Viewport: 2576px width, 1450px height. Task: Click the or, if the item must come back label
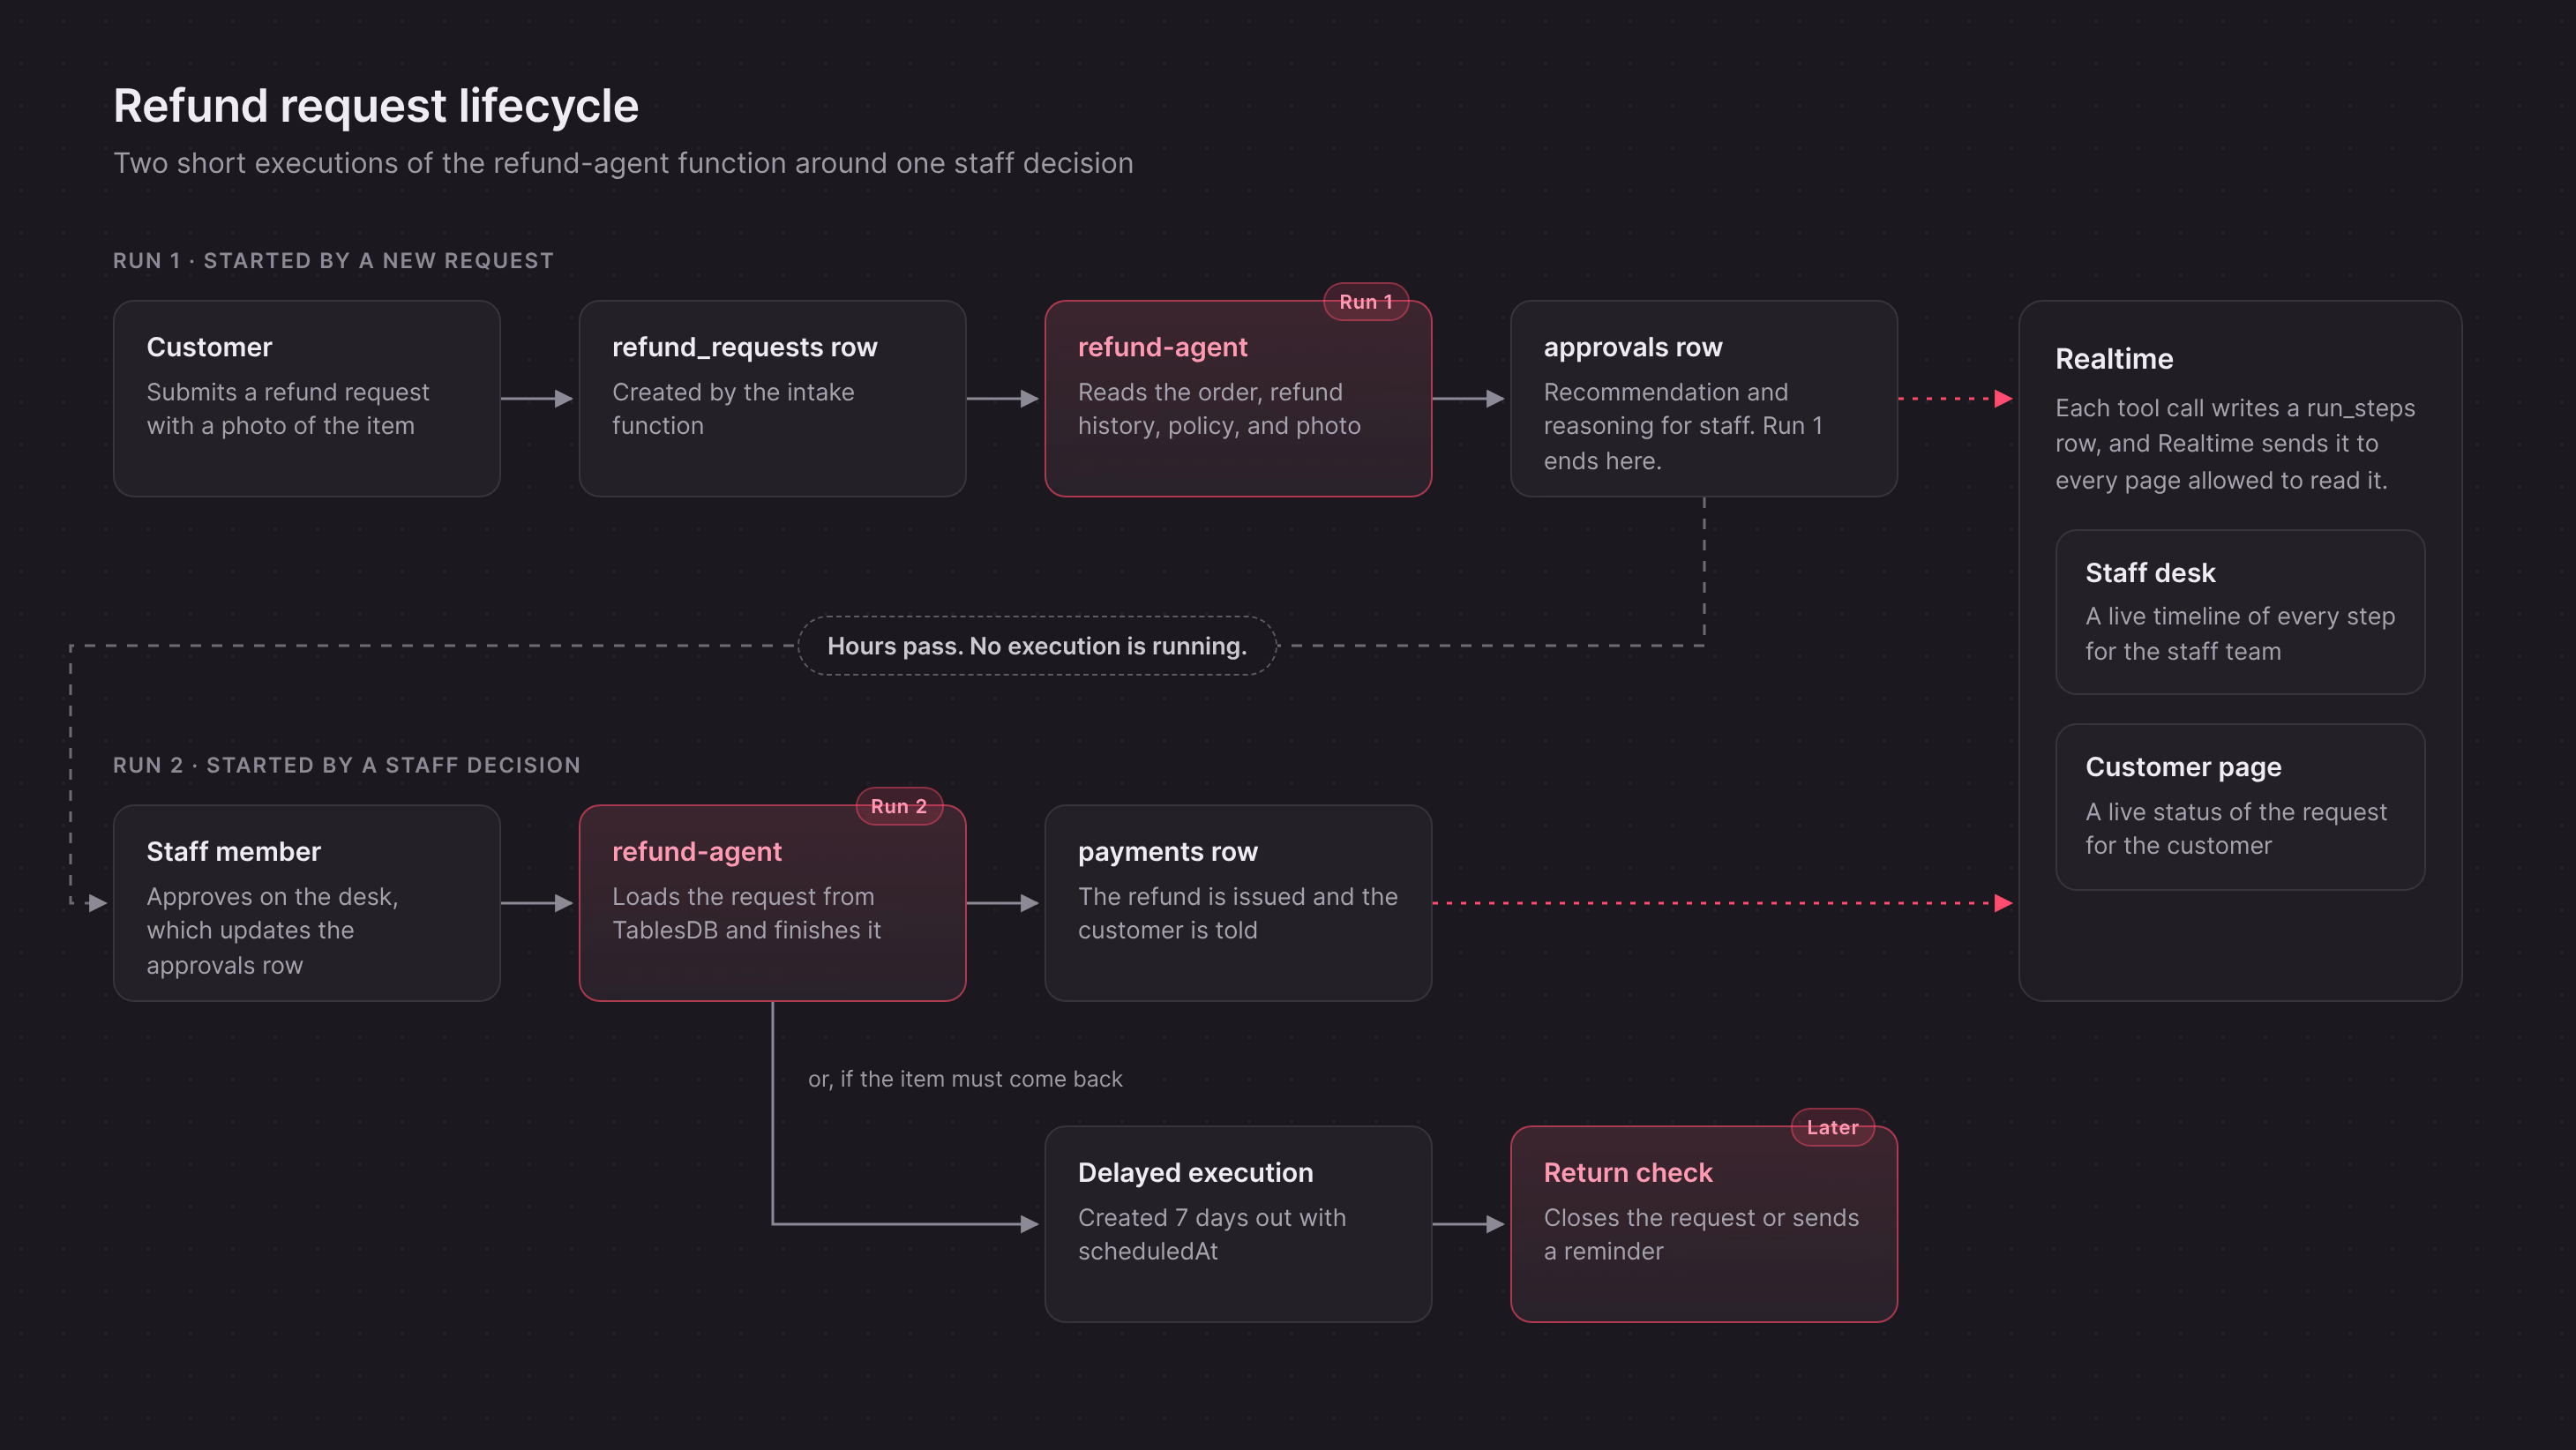tap(965, 1079)
